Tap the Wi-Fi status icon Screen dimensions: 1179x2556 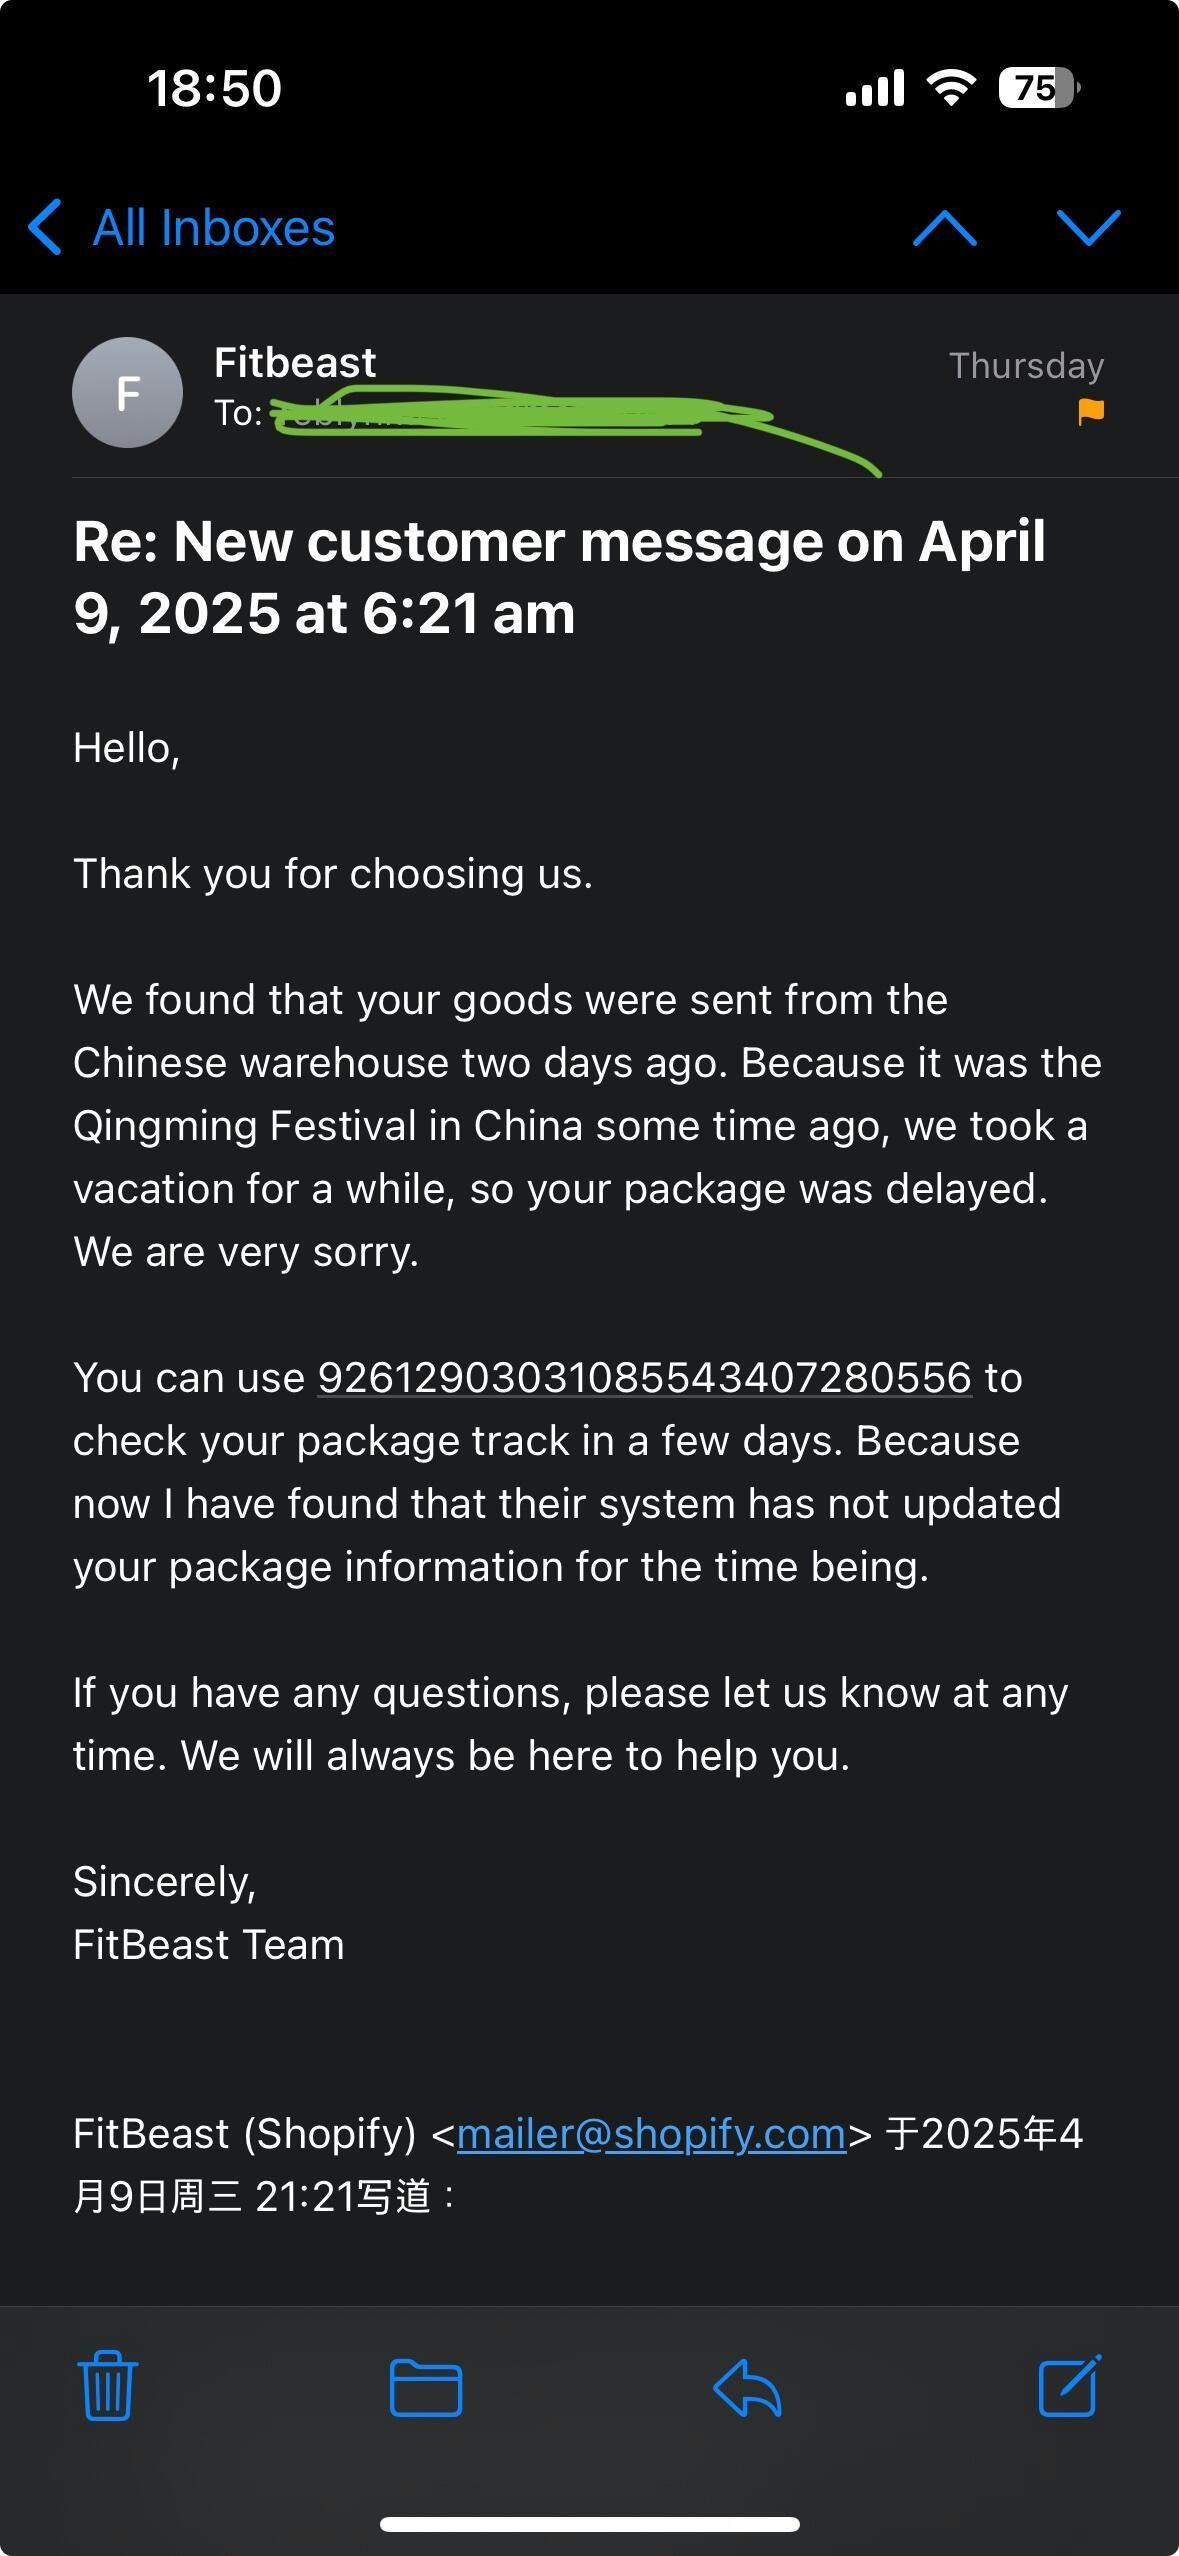tap(951, 88)
